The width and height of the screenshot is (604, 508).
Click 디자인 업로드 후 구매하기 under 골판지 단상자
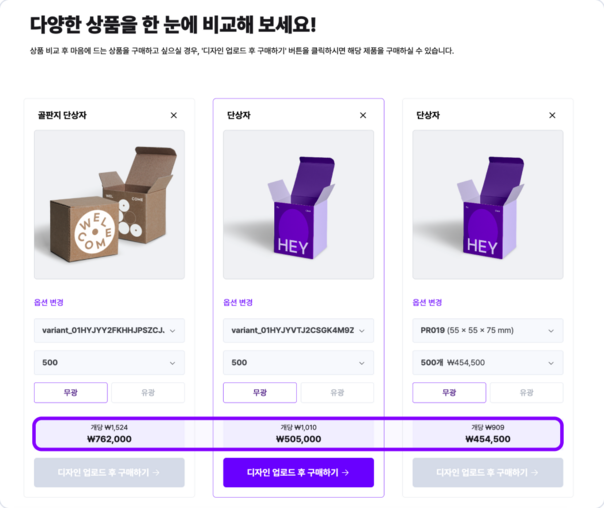[x=109, y=473]
